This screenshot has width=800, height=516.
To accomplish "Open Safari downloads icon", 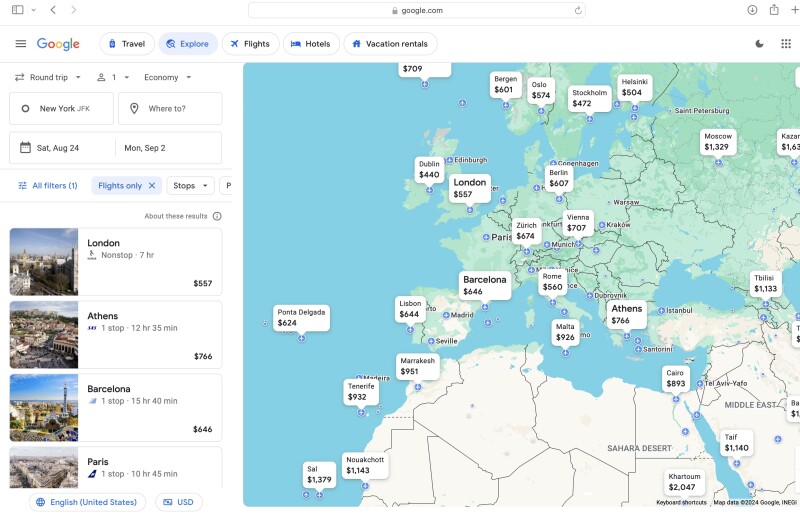I will pos(752,10).
